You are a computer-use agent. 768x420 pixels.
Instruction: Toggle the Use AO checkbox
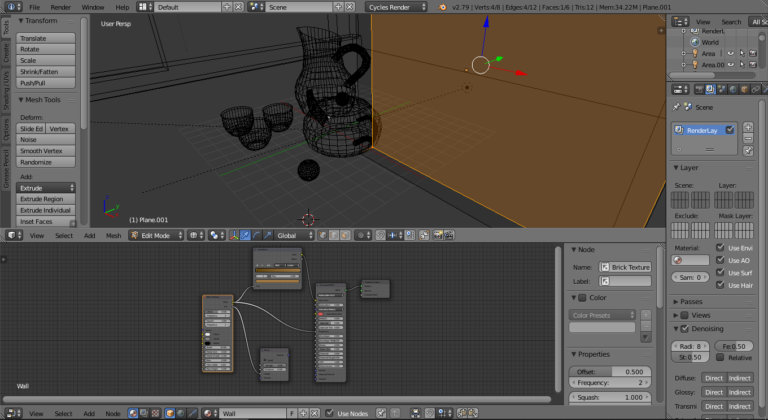720,260
